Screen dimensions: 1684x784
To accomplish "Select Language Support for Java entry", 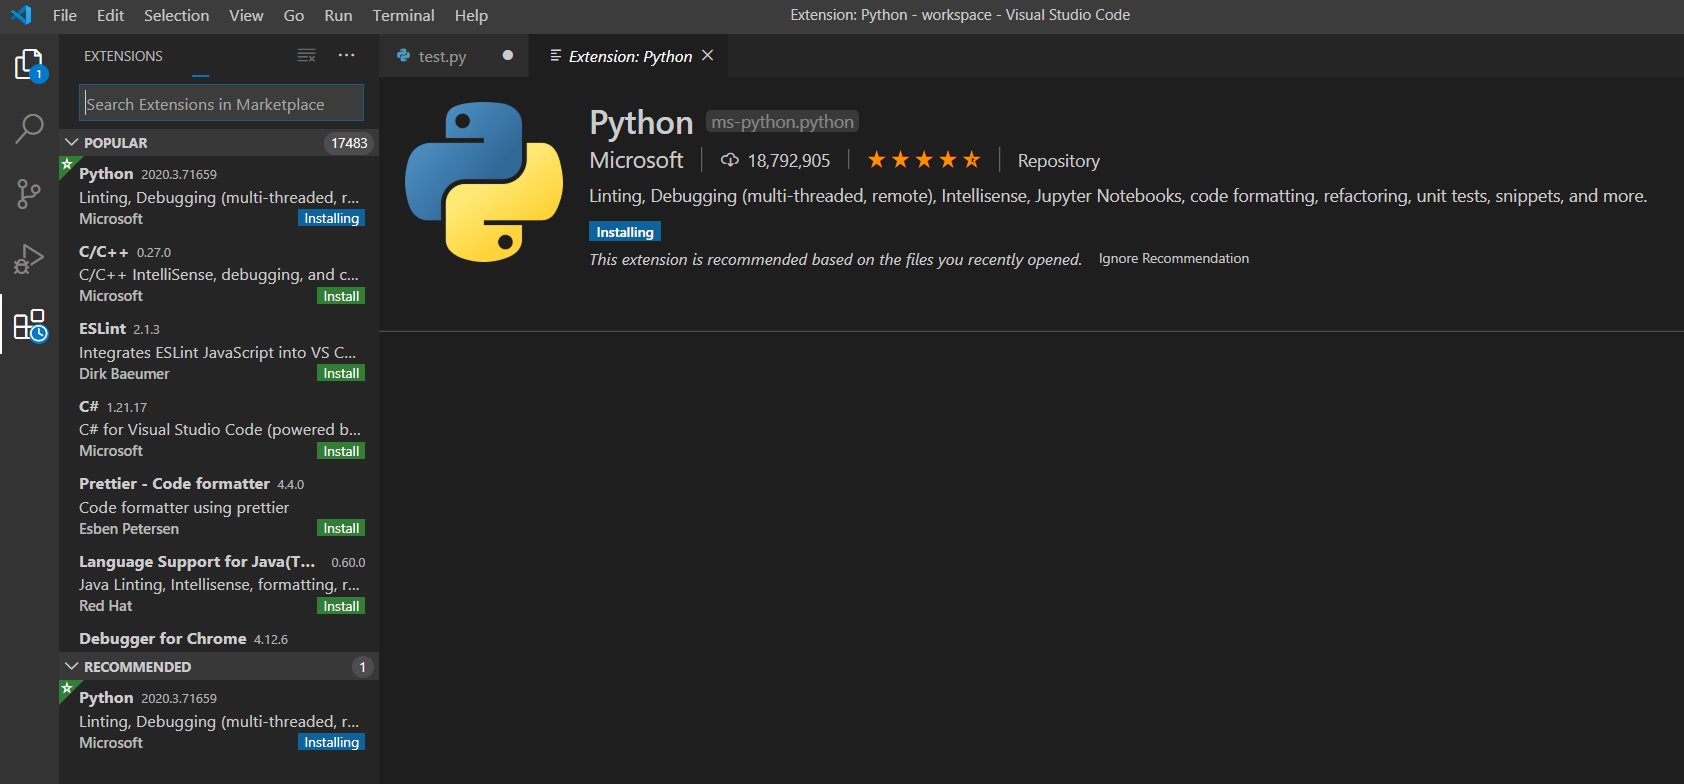I will 219,583.
